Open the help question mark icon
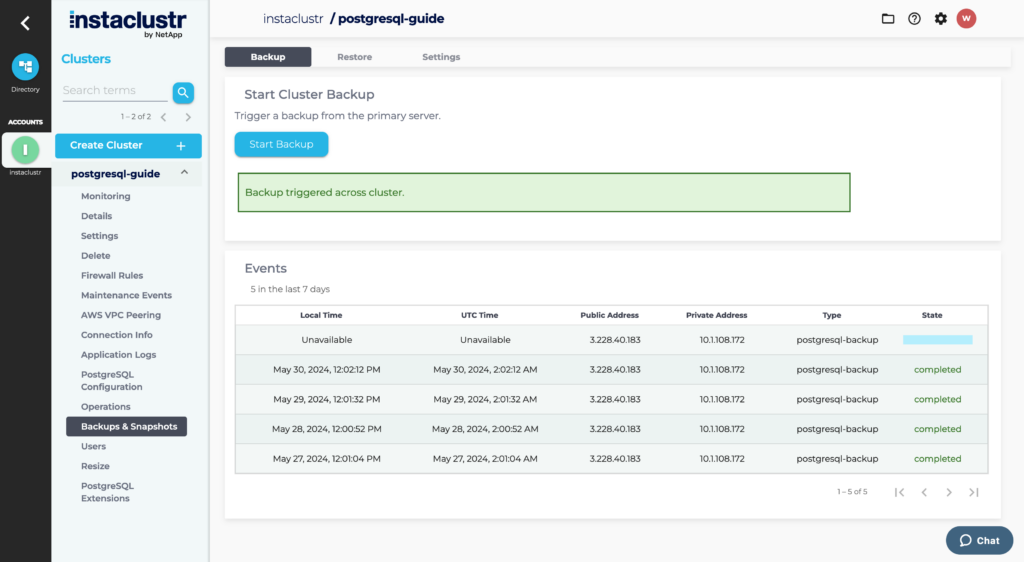Screen dimensions: 1024x562 coord(914,19)
